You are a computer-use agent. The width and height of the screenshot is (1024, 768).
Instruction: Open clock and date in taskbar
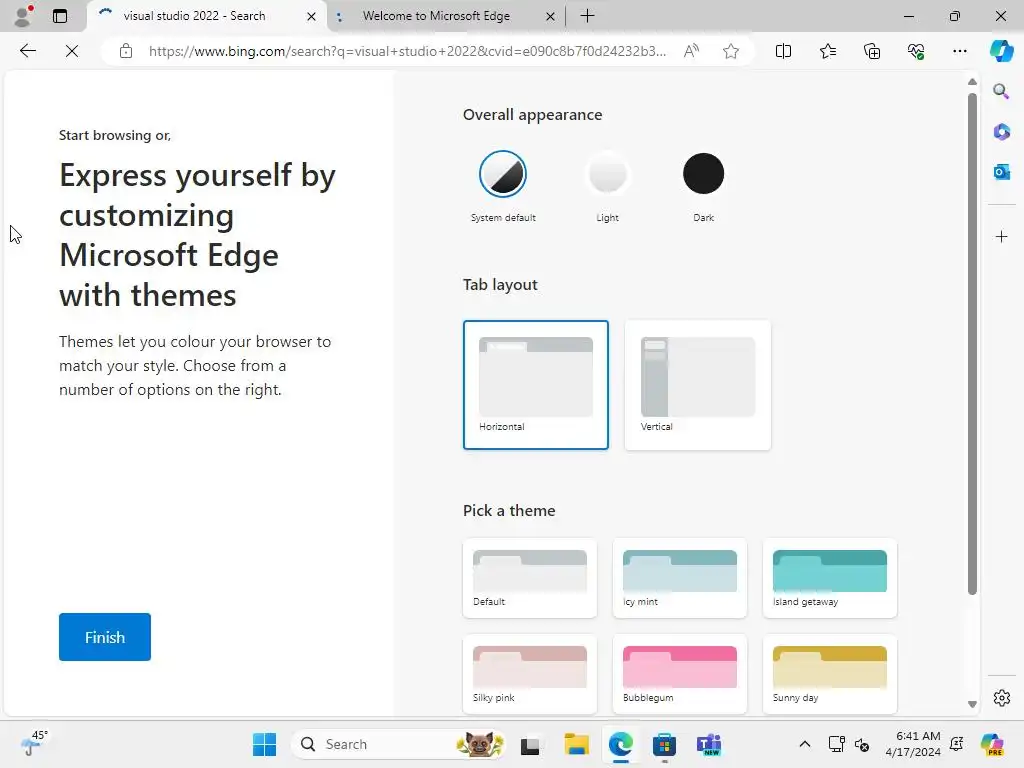913,744
